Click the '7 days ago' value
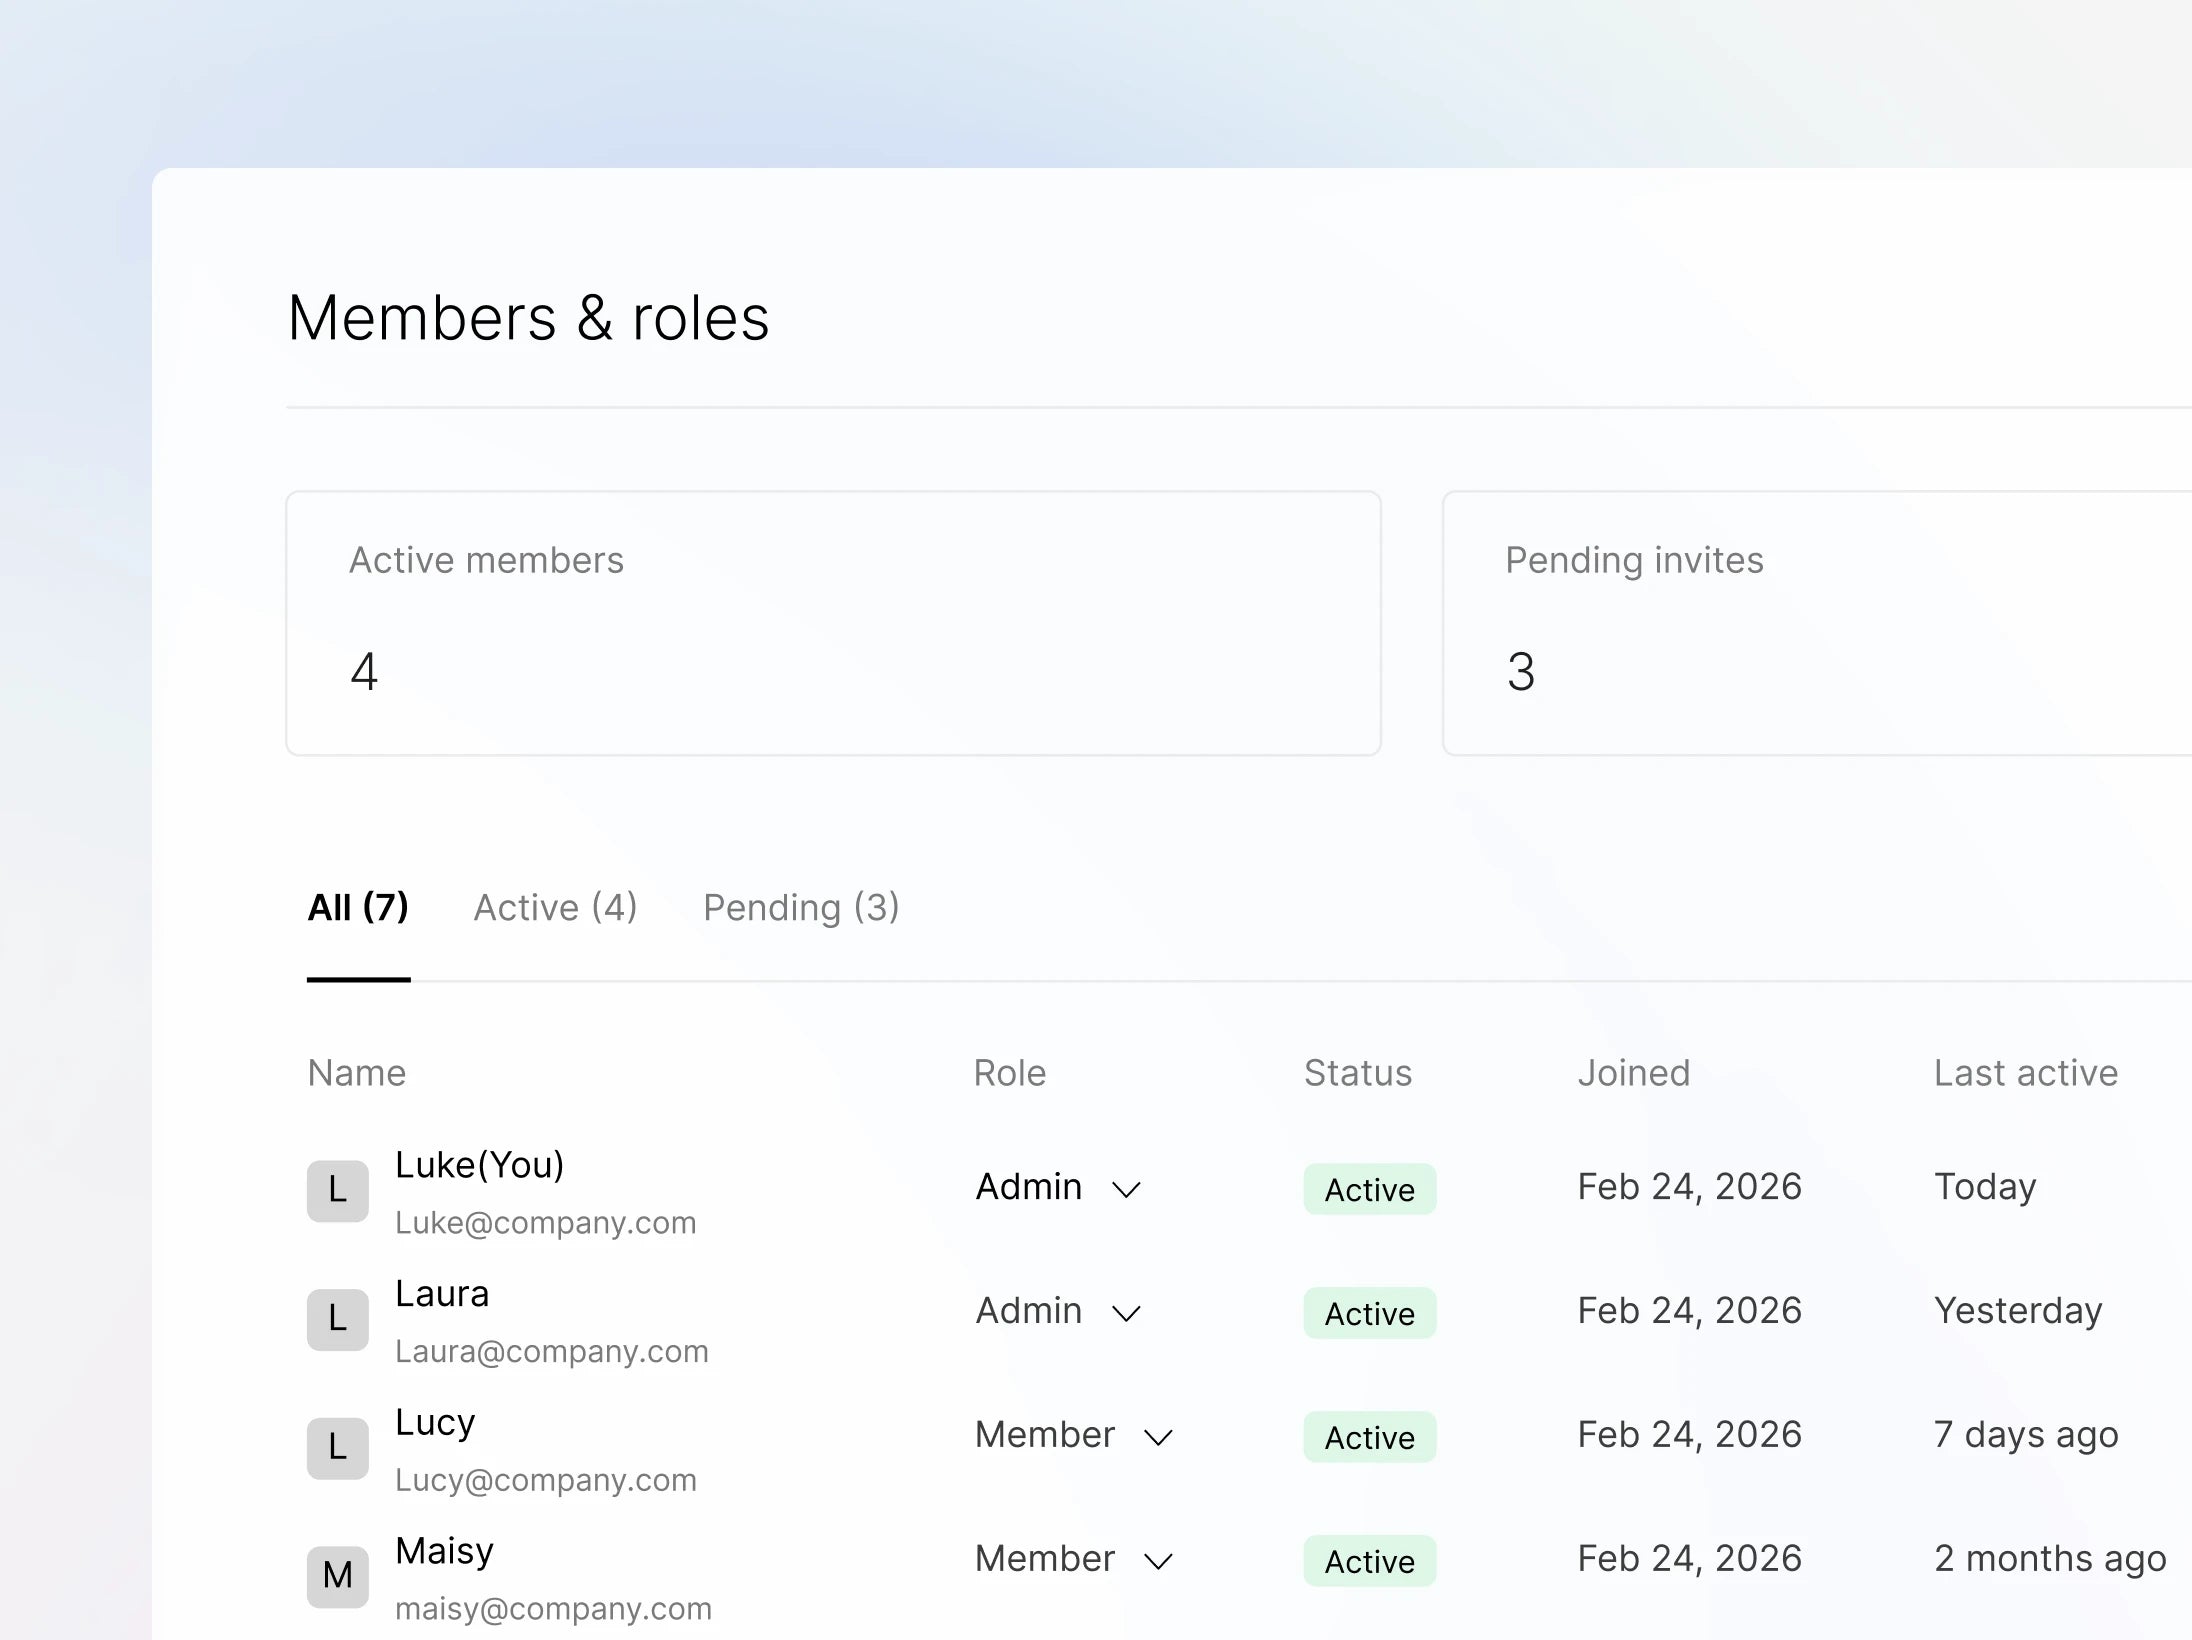2192x1640 pixels. (x=2026, y=1435)
